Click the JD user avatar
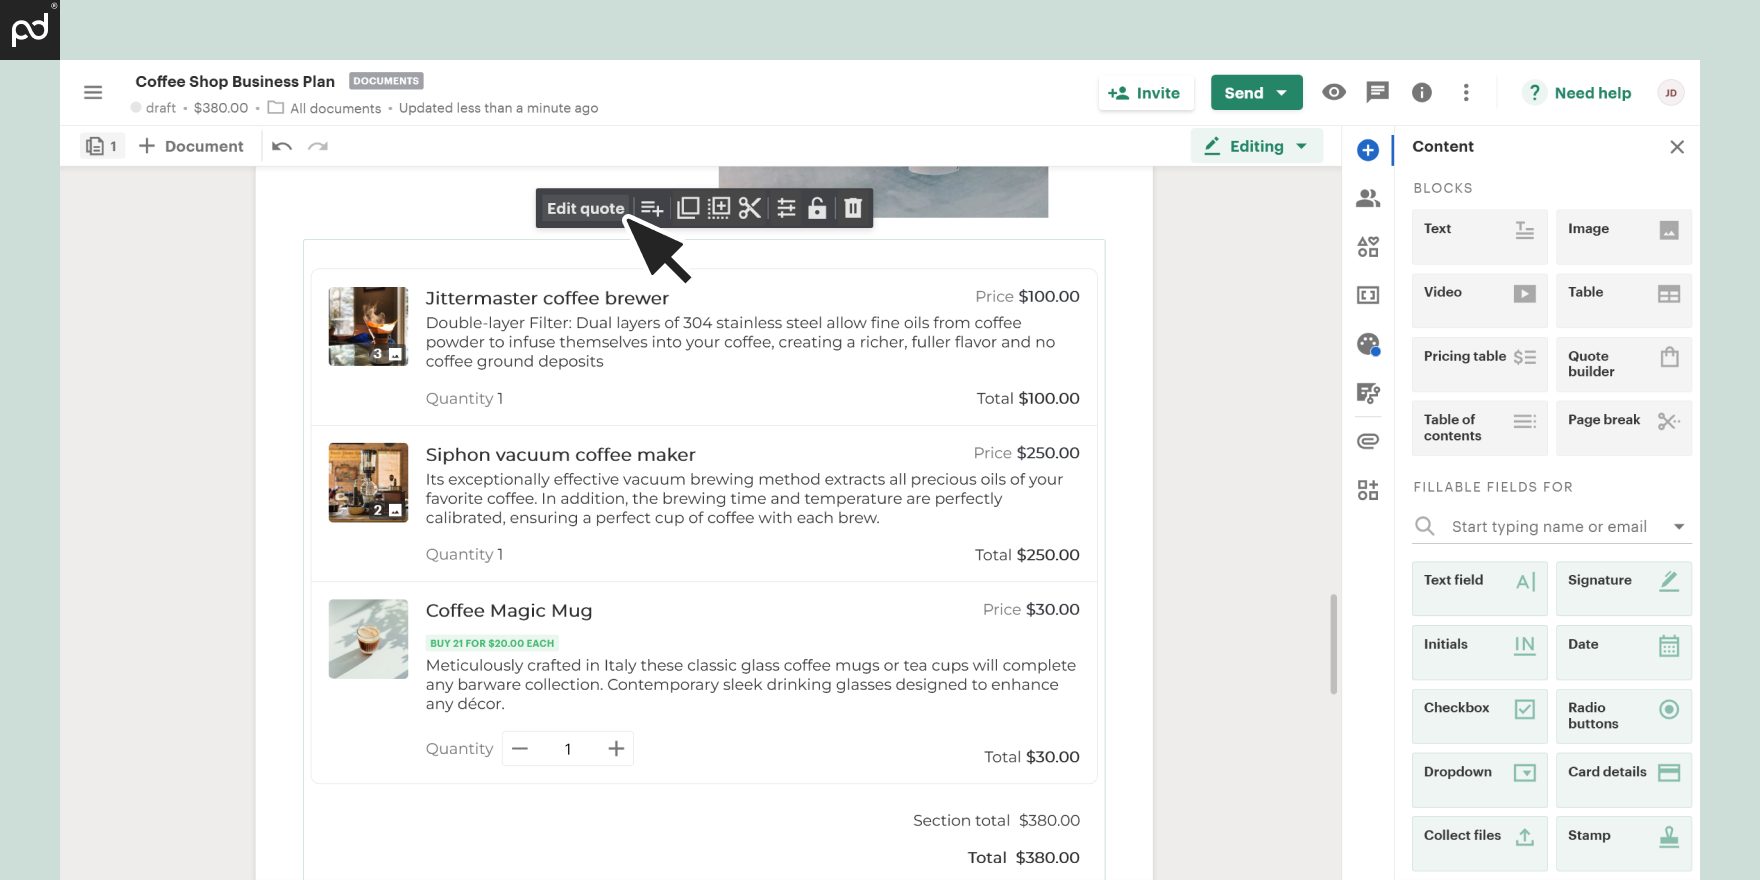 (1670, 93)
